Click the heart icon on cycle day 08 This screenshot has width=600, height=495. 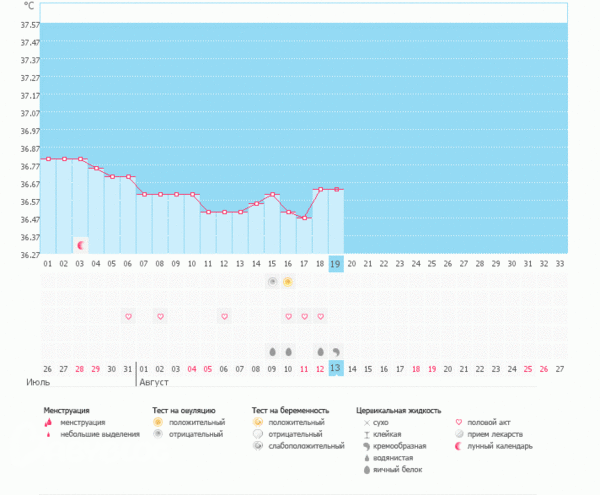[160, 316]
